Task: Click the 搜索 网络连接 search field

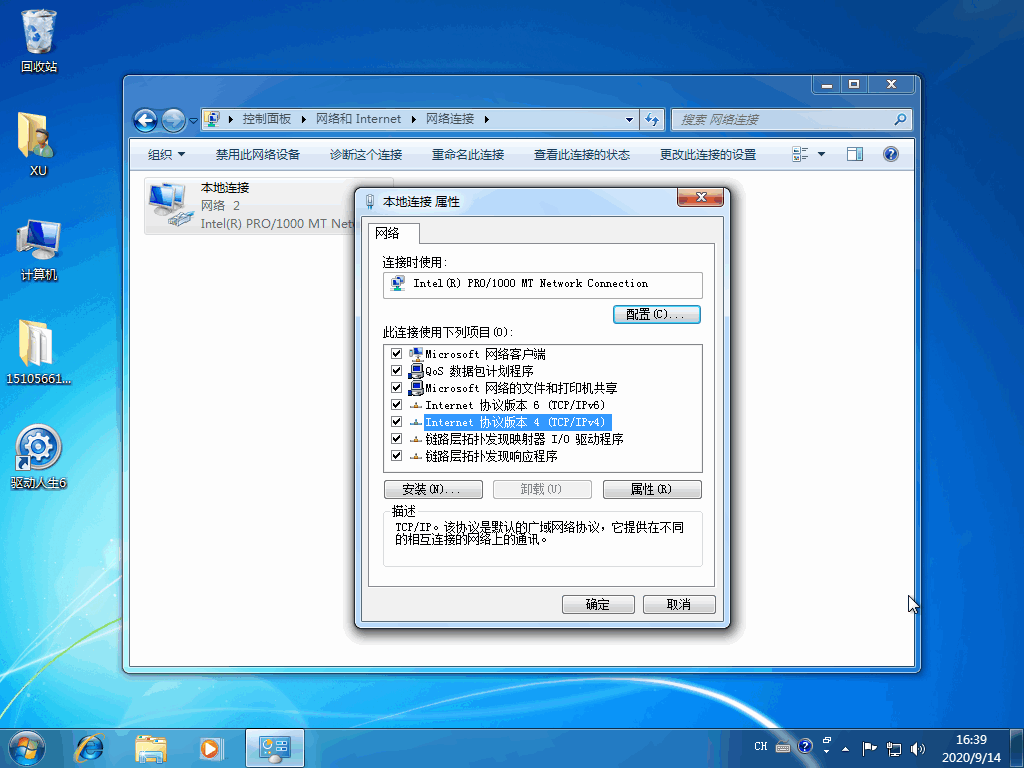Action: coord(783,120)
